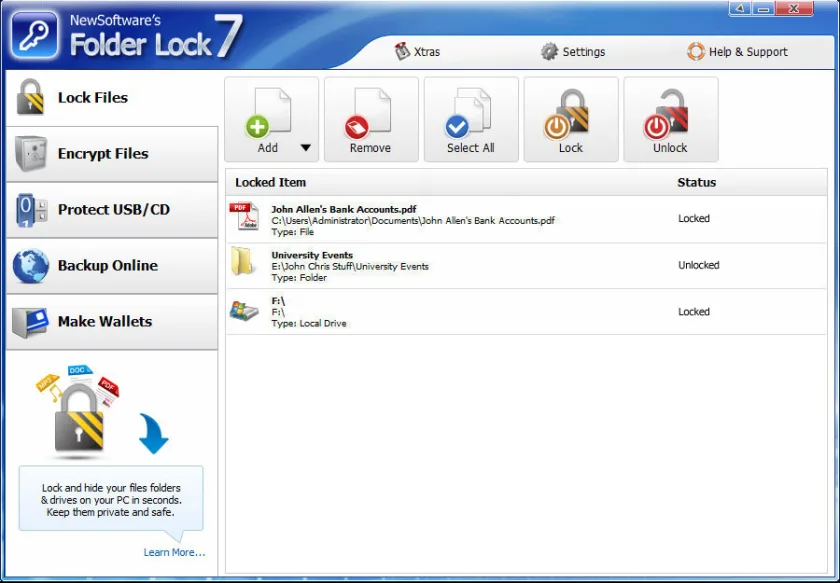Image resolution: width=840 pixels, height=583 pixels.
Task: Switch to the Lock Files section
Action: tap(112, 98)
